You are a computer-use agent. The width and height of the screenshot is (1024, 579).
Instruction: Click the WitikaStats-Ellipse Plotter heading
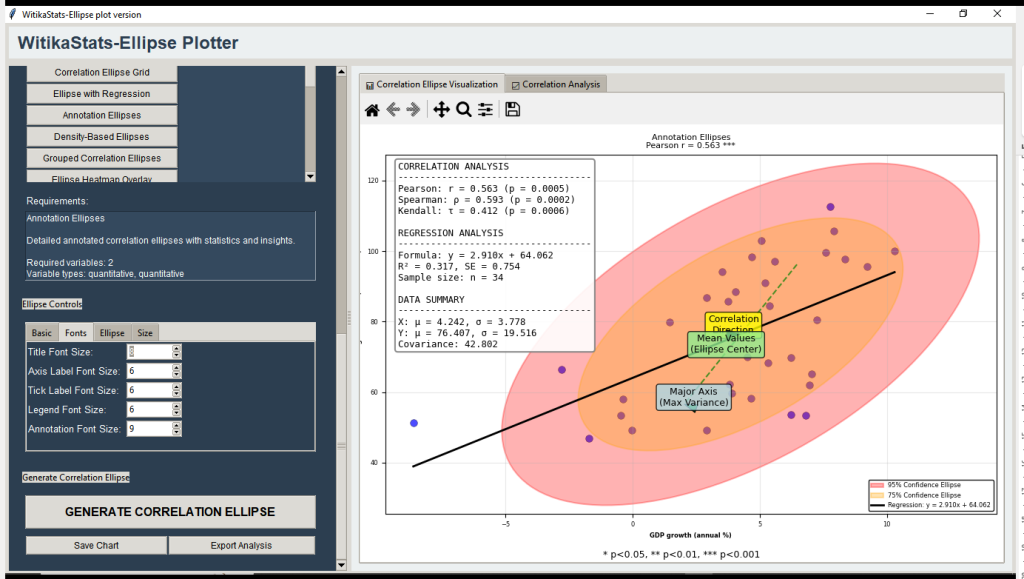point(128,43)
